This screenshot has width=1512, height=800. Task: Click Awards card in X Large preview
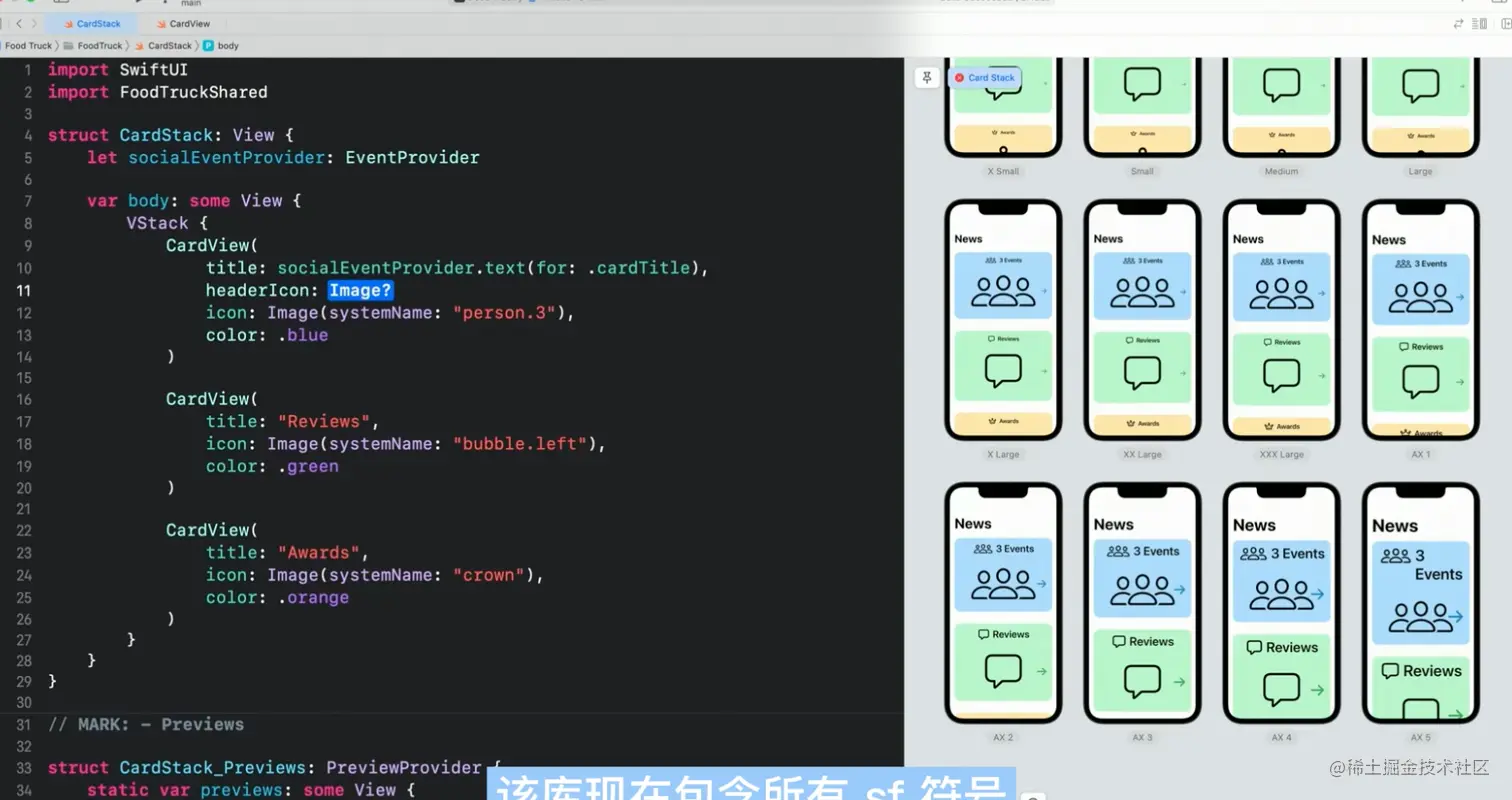tap(1003, 423)
